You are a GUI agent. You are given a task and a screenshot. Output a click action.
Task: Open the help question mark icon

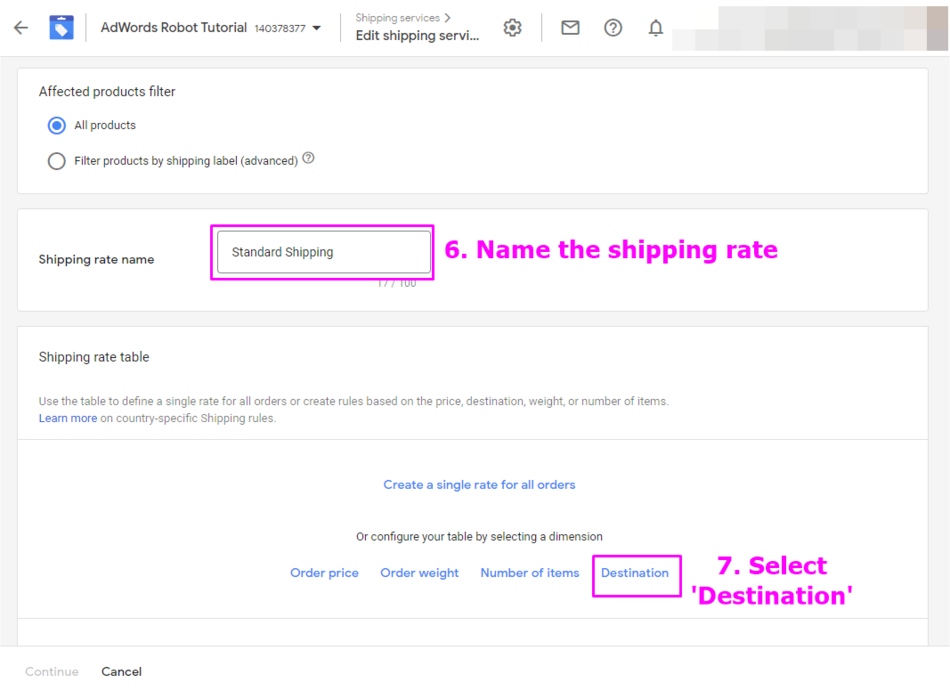(613, 28)
